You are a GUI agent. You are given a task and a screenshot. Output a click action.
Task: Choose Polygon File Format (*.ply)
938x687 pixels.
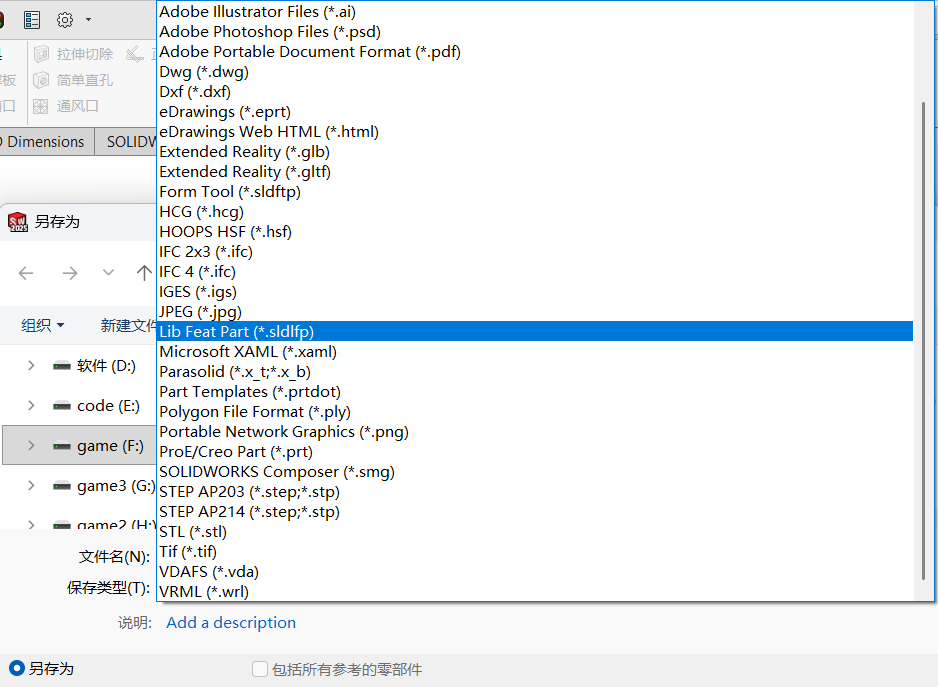coord(534,412)
